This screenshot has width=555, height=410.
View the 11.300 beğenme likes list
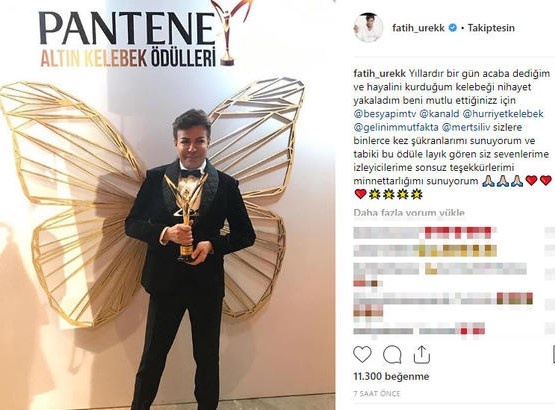[391, 376]
